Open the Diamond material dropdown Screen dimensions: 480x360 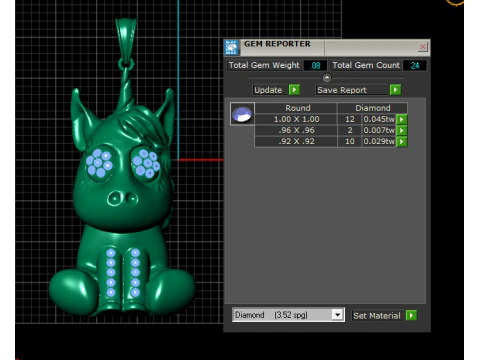(x=337, y=315)
